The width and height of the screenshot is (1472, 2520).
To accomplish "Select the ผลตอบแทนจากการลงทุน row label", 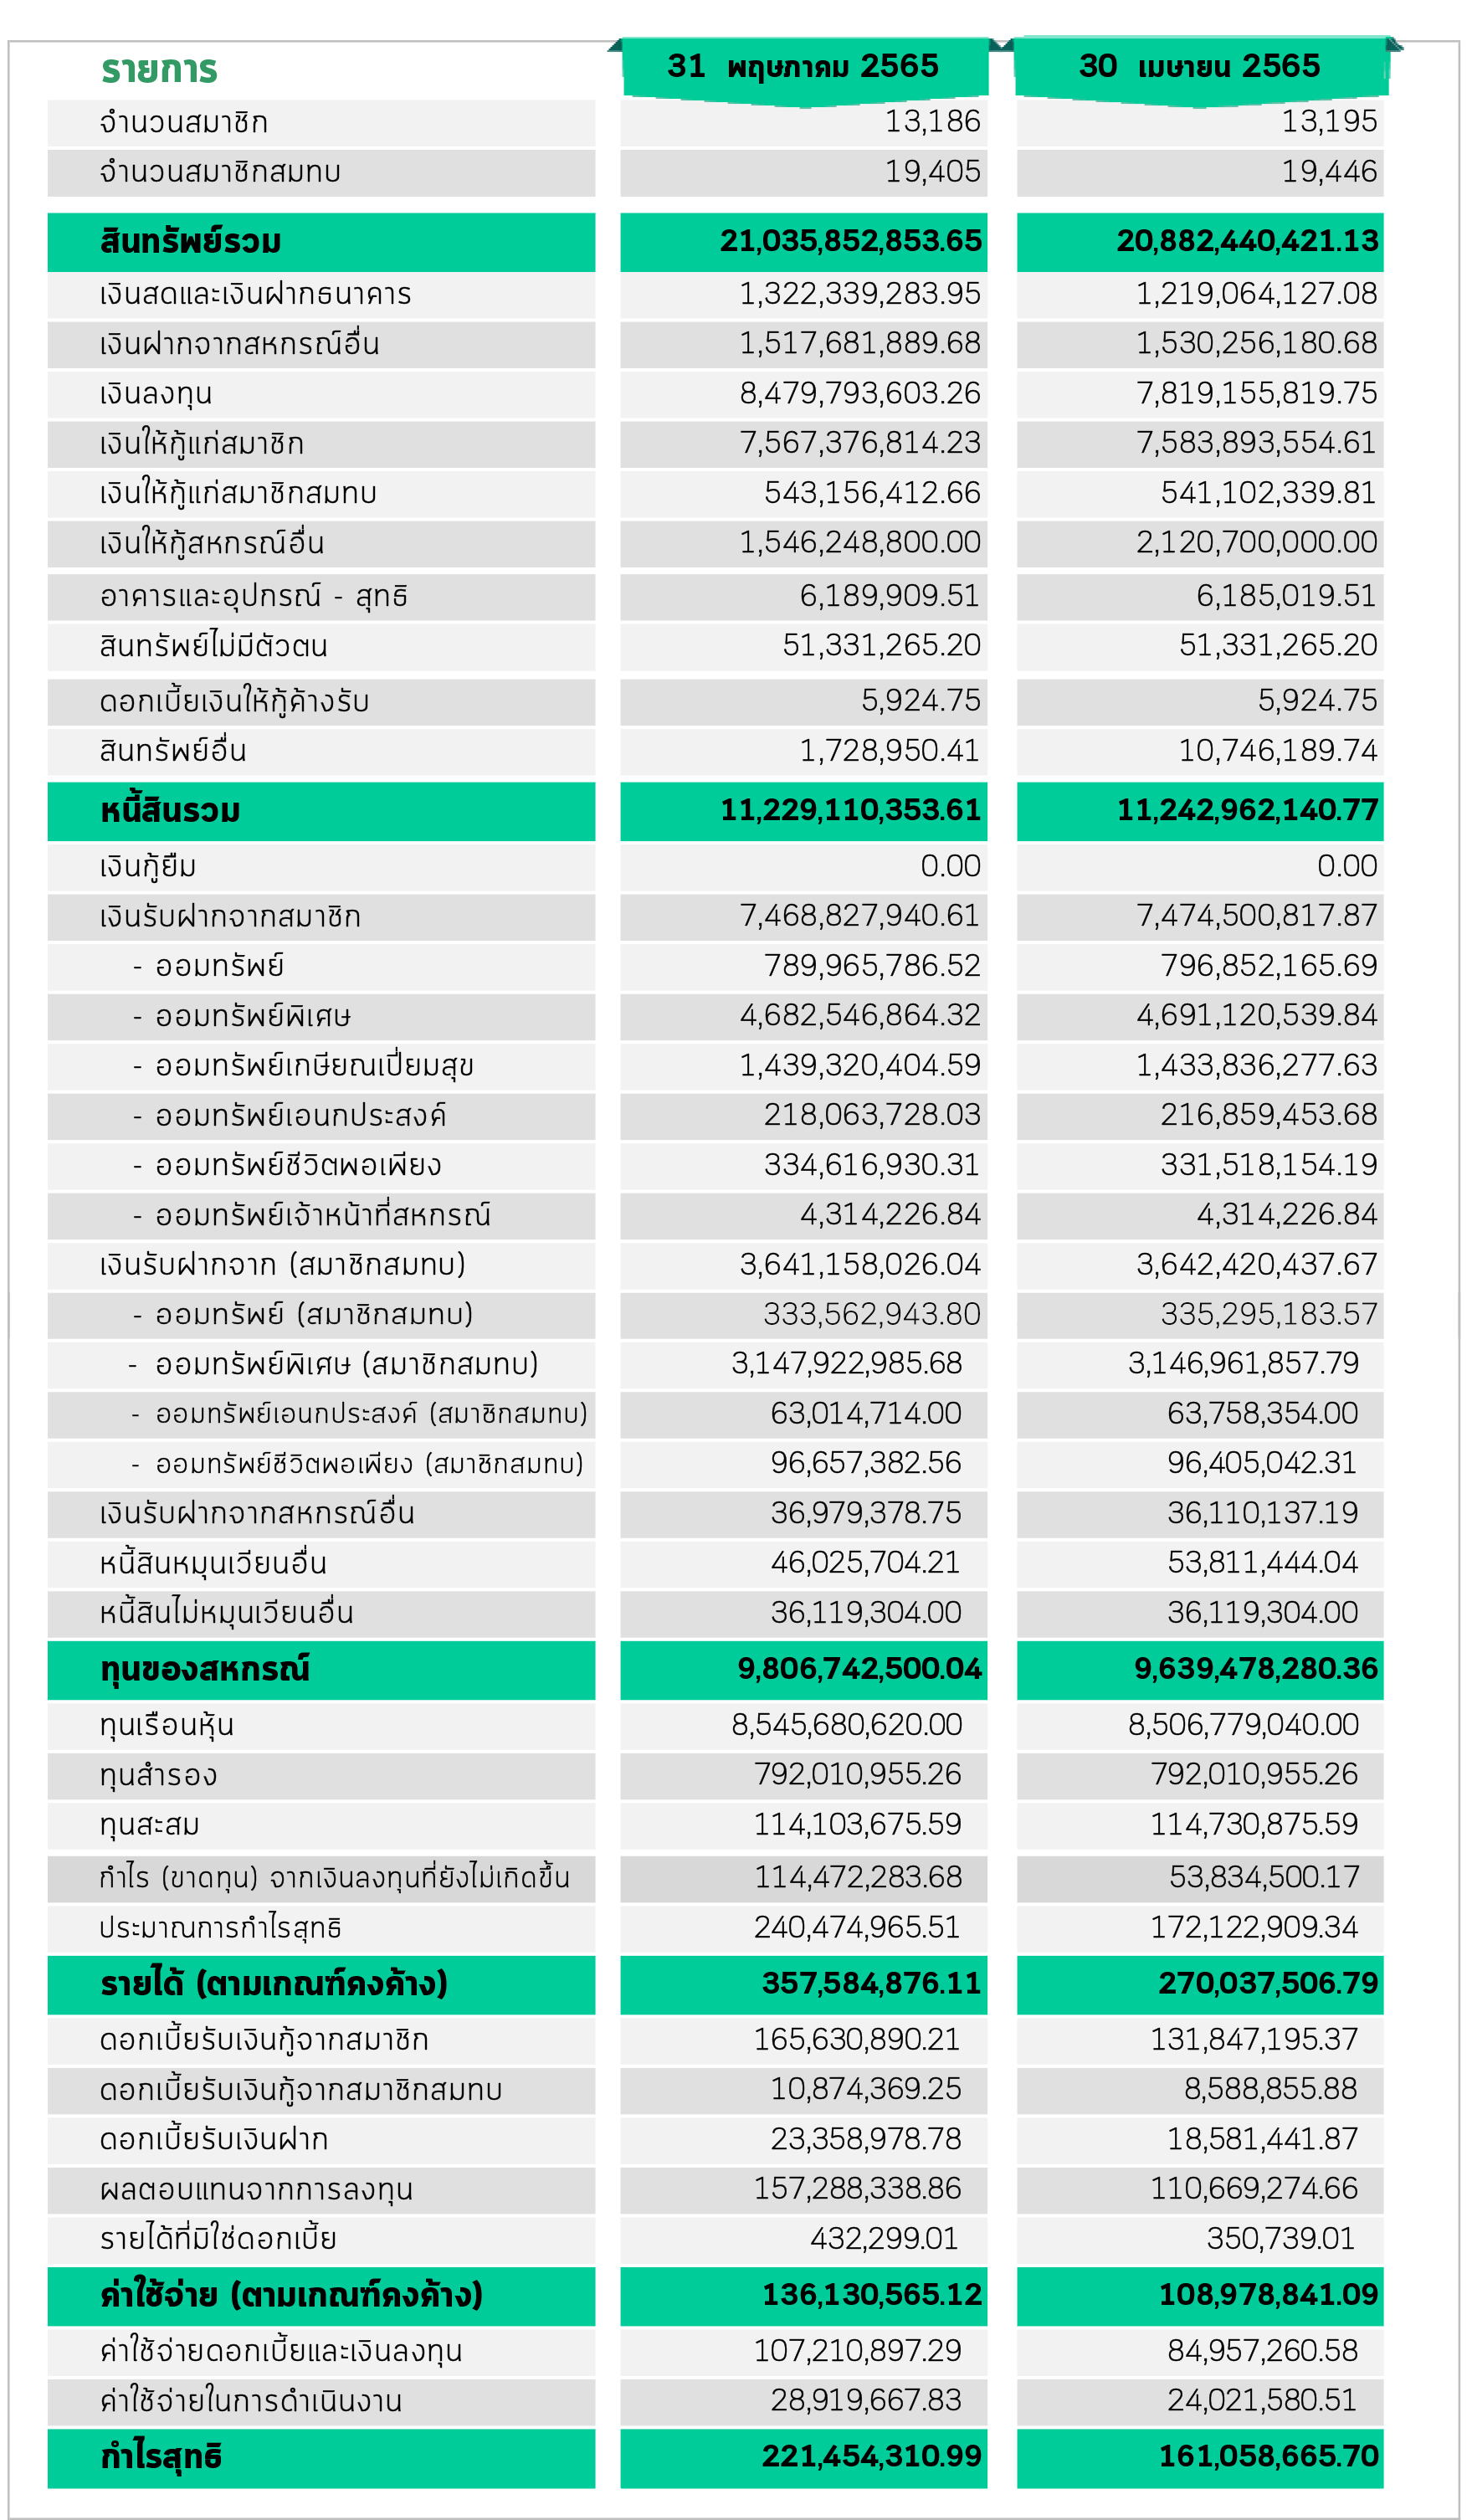I will [x=256, y=2190].
